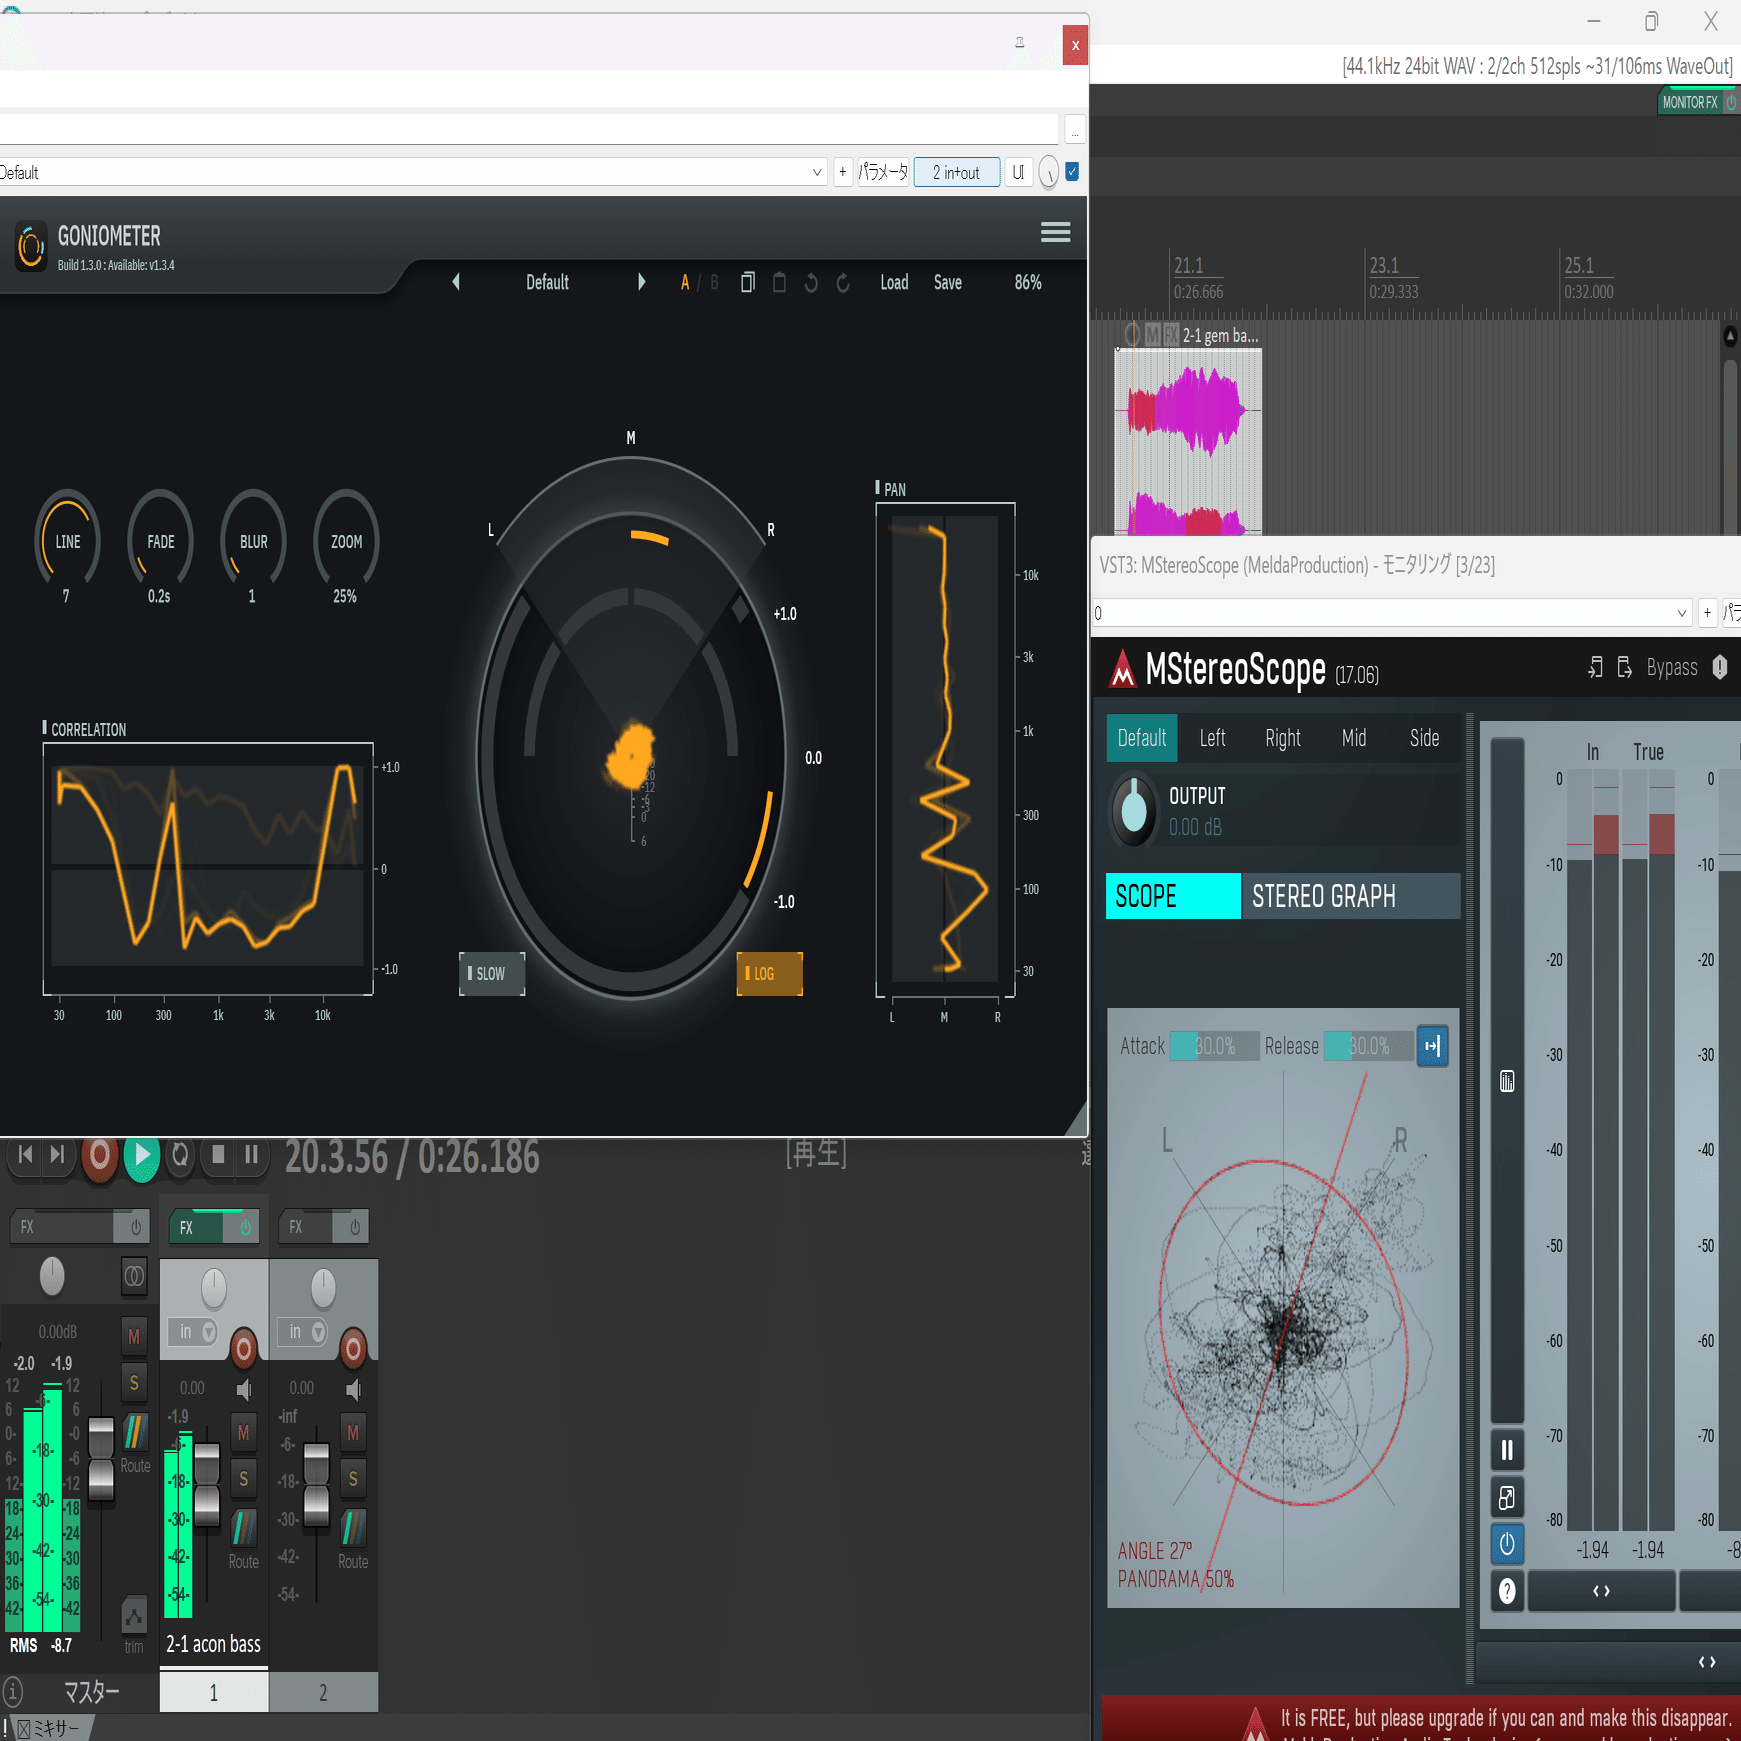Click MStereoScope preset load icon
This screenshot has height=1741, width=1741.
point(1595,667)
